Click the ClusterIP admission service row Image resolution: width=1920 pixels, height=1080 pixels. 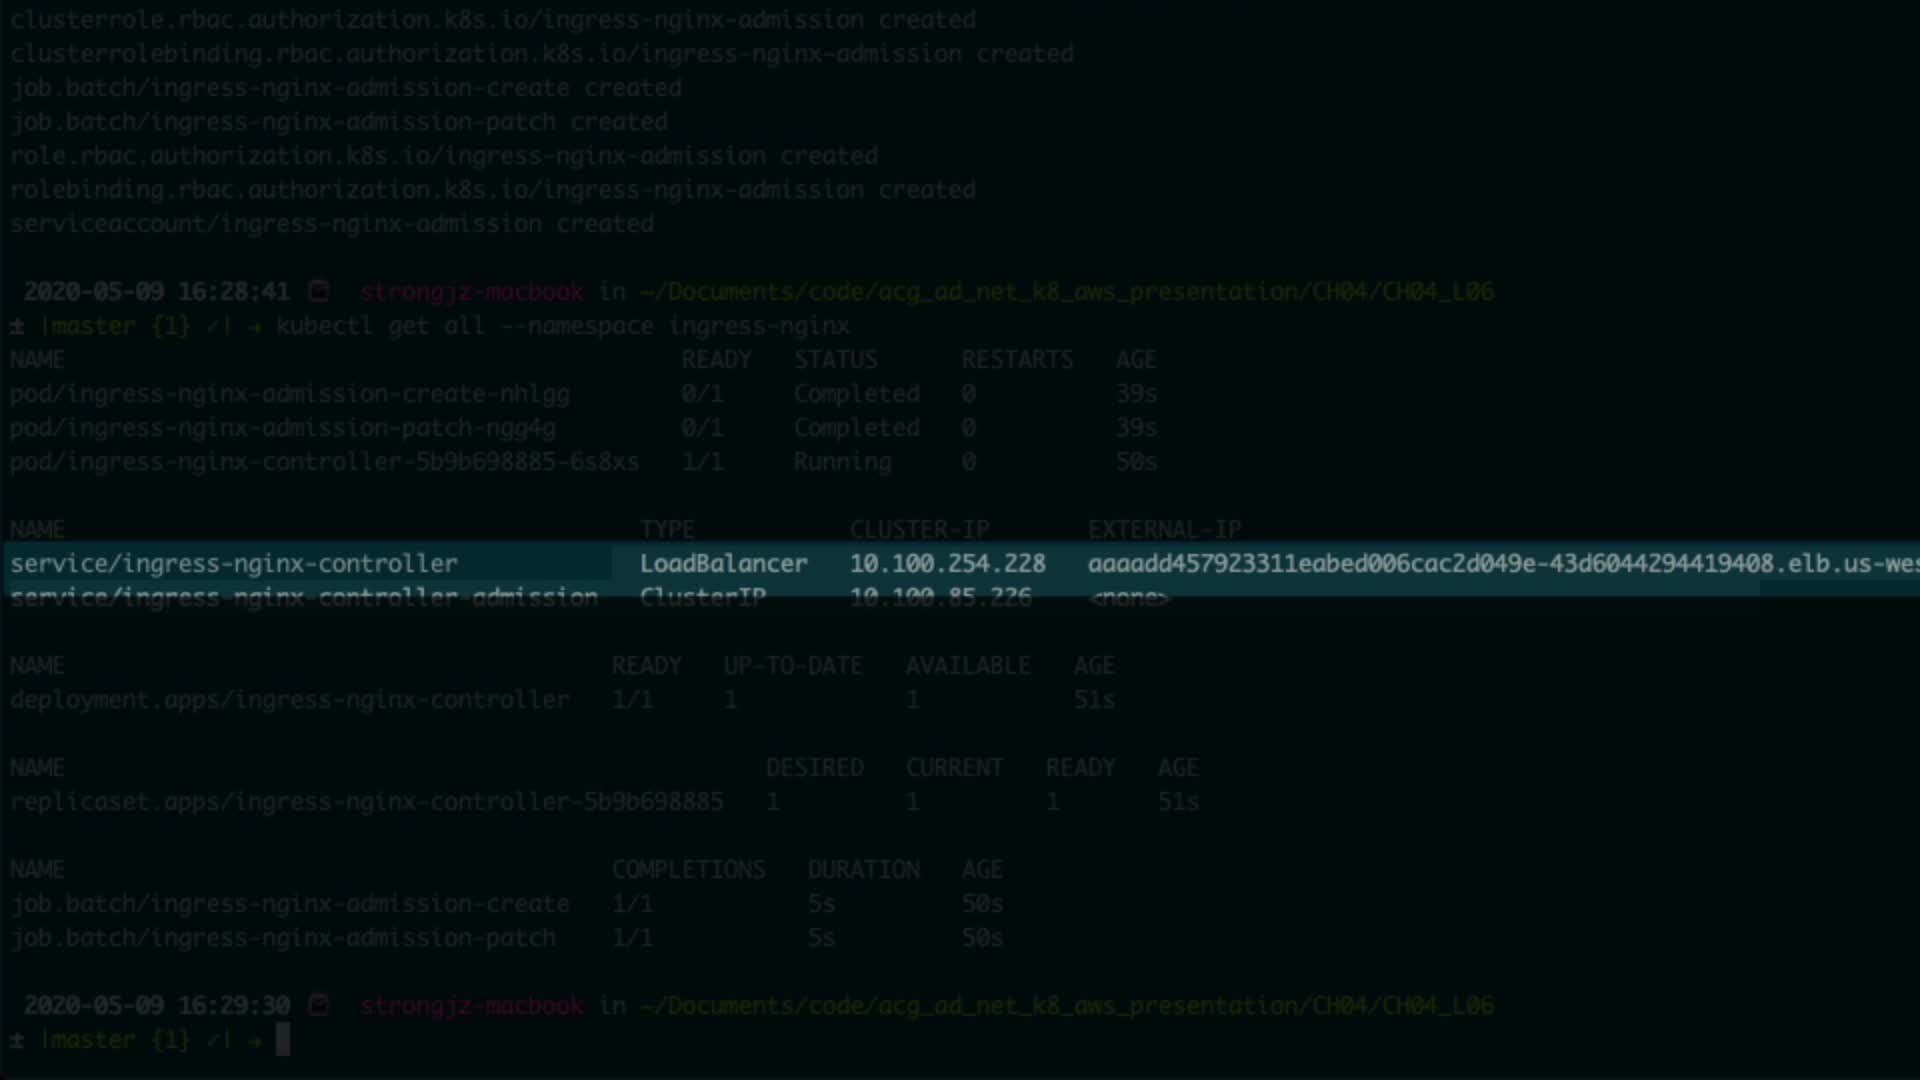pyautogui.click(x=304, y=598)
